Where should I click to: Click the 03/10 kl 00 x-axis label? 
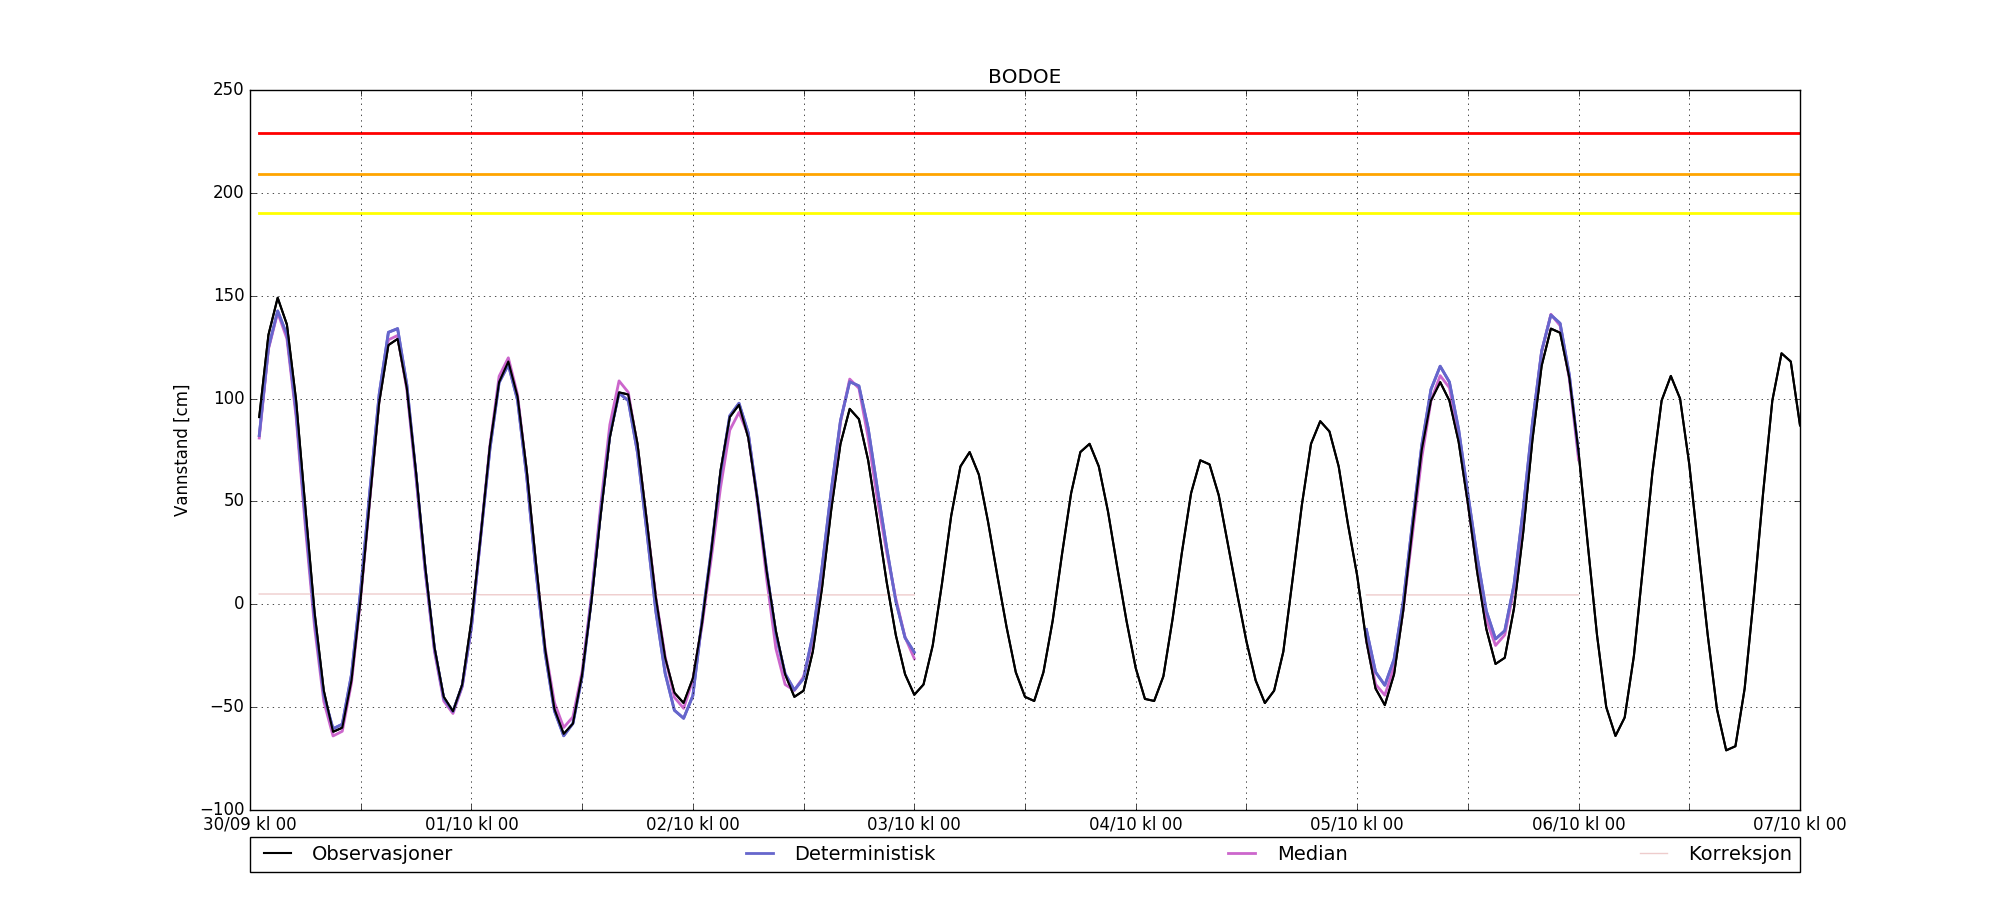coord(914,825)
